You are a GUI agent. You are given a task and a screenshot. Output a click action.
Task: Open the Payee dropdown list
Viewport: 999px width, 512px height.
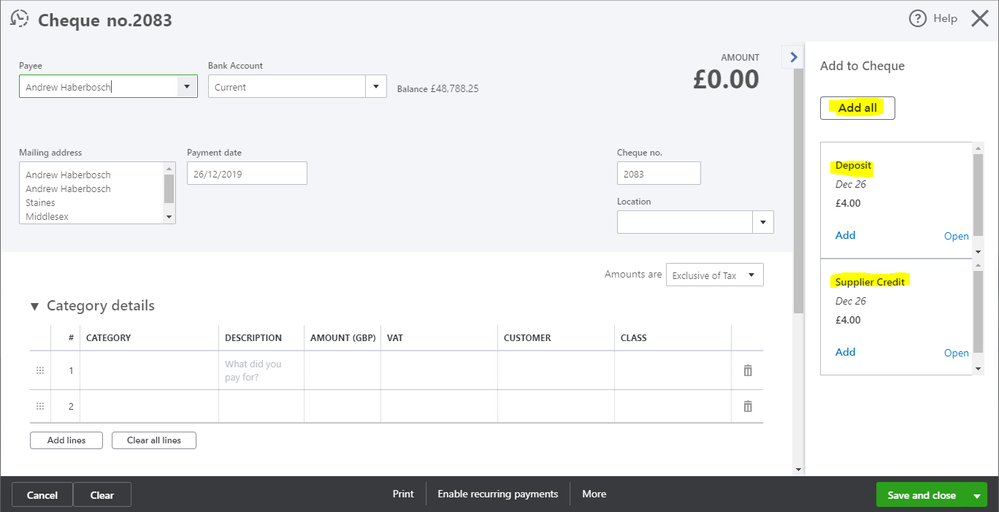187,87
